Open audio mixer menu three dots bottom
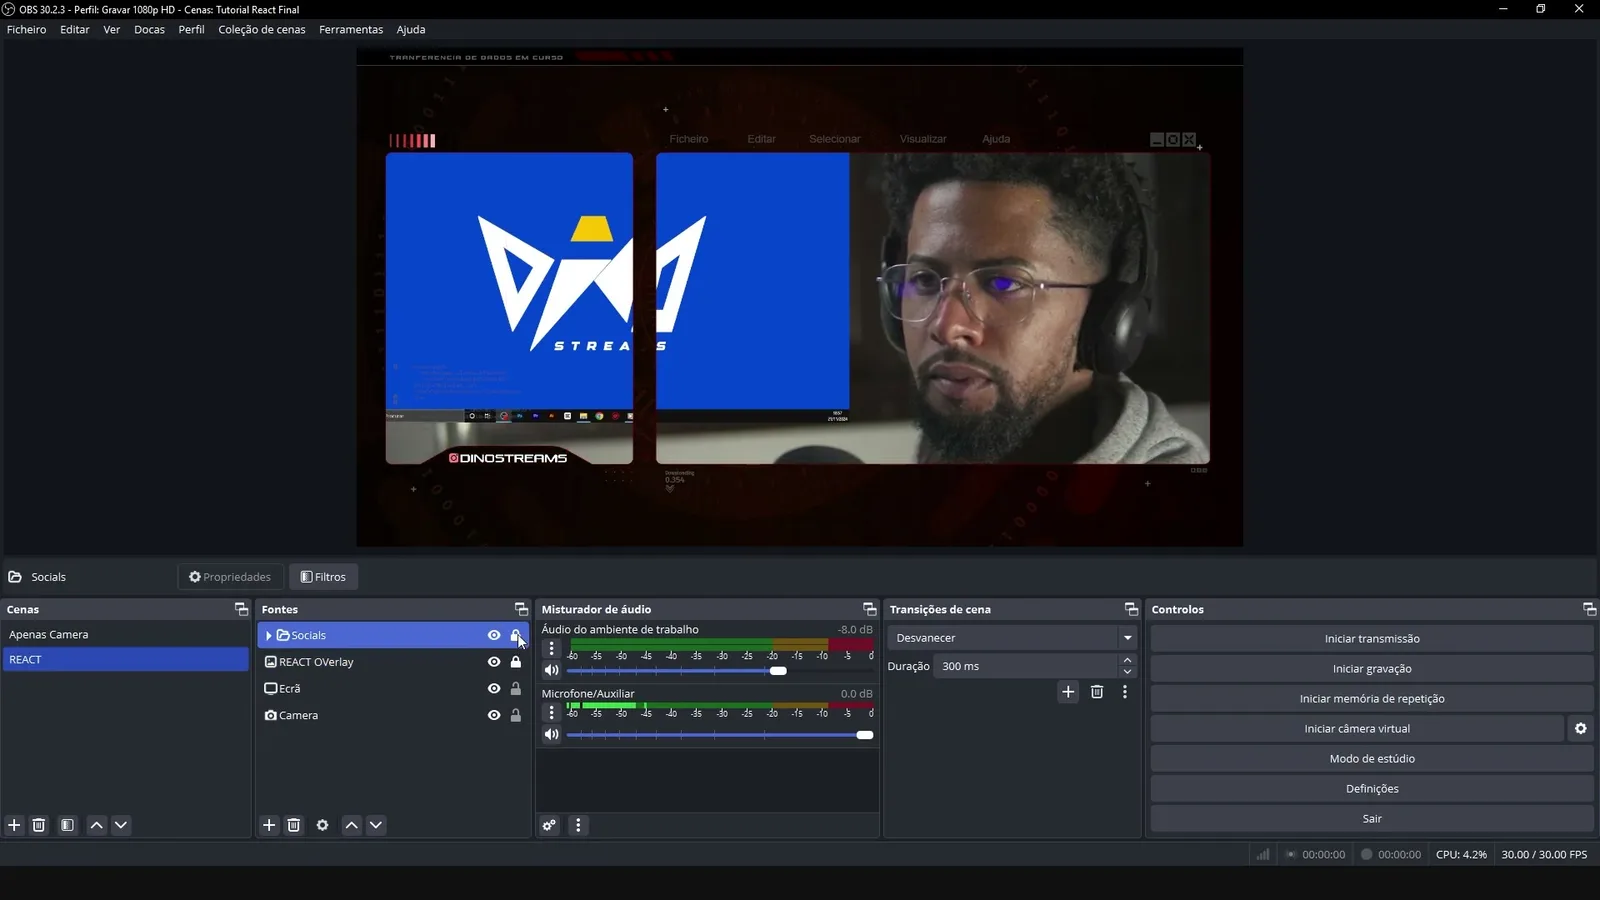Image resolution: width=1600 pixels, height=900 pixels. 578,825
